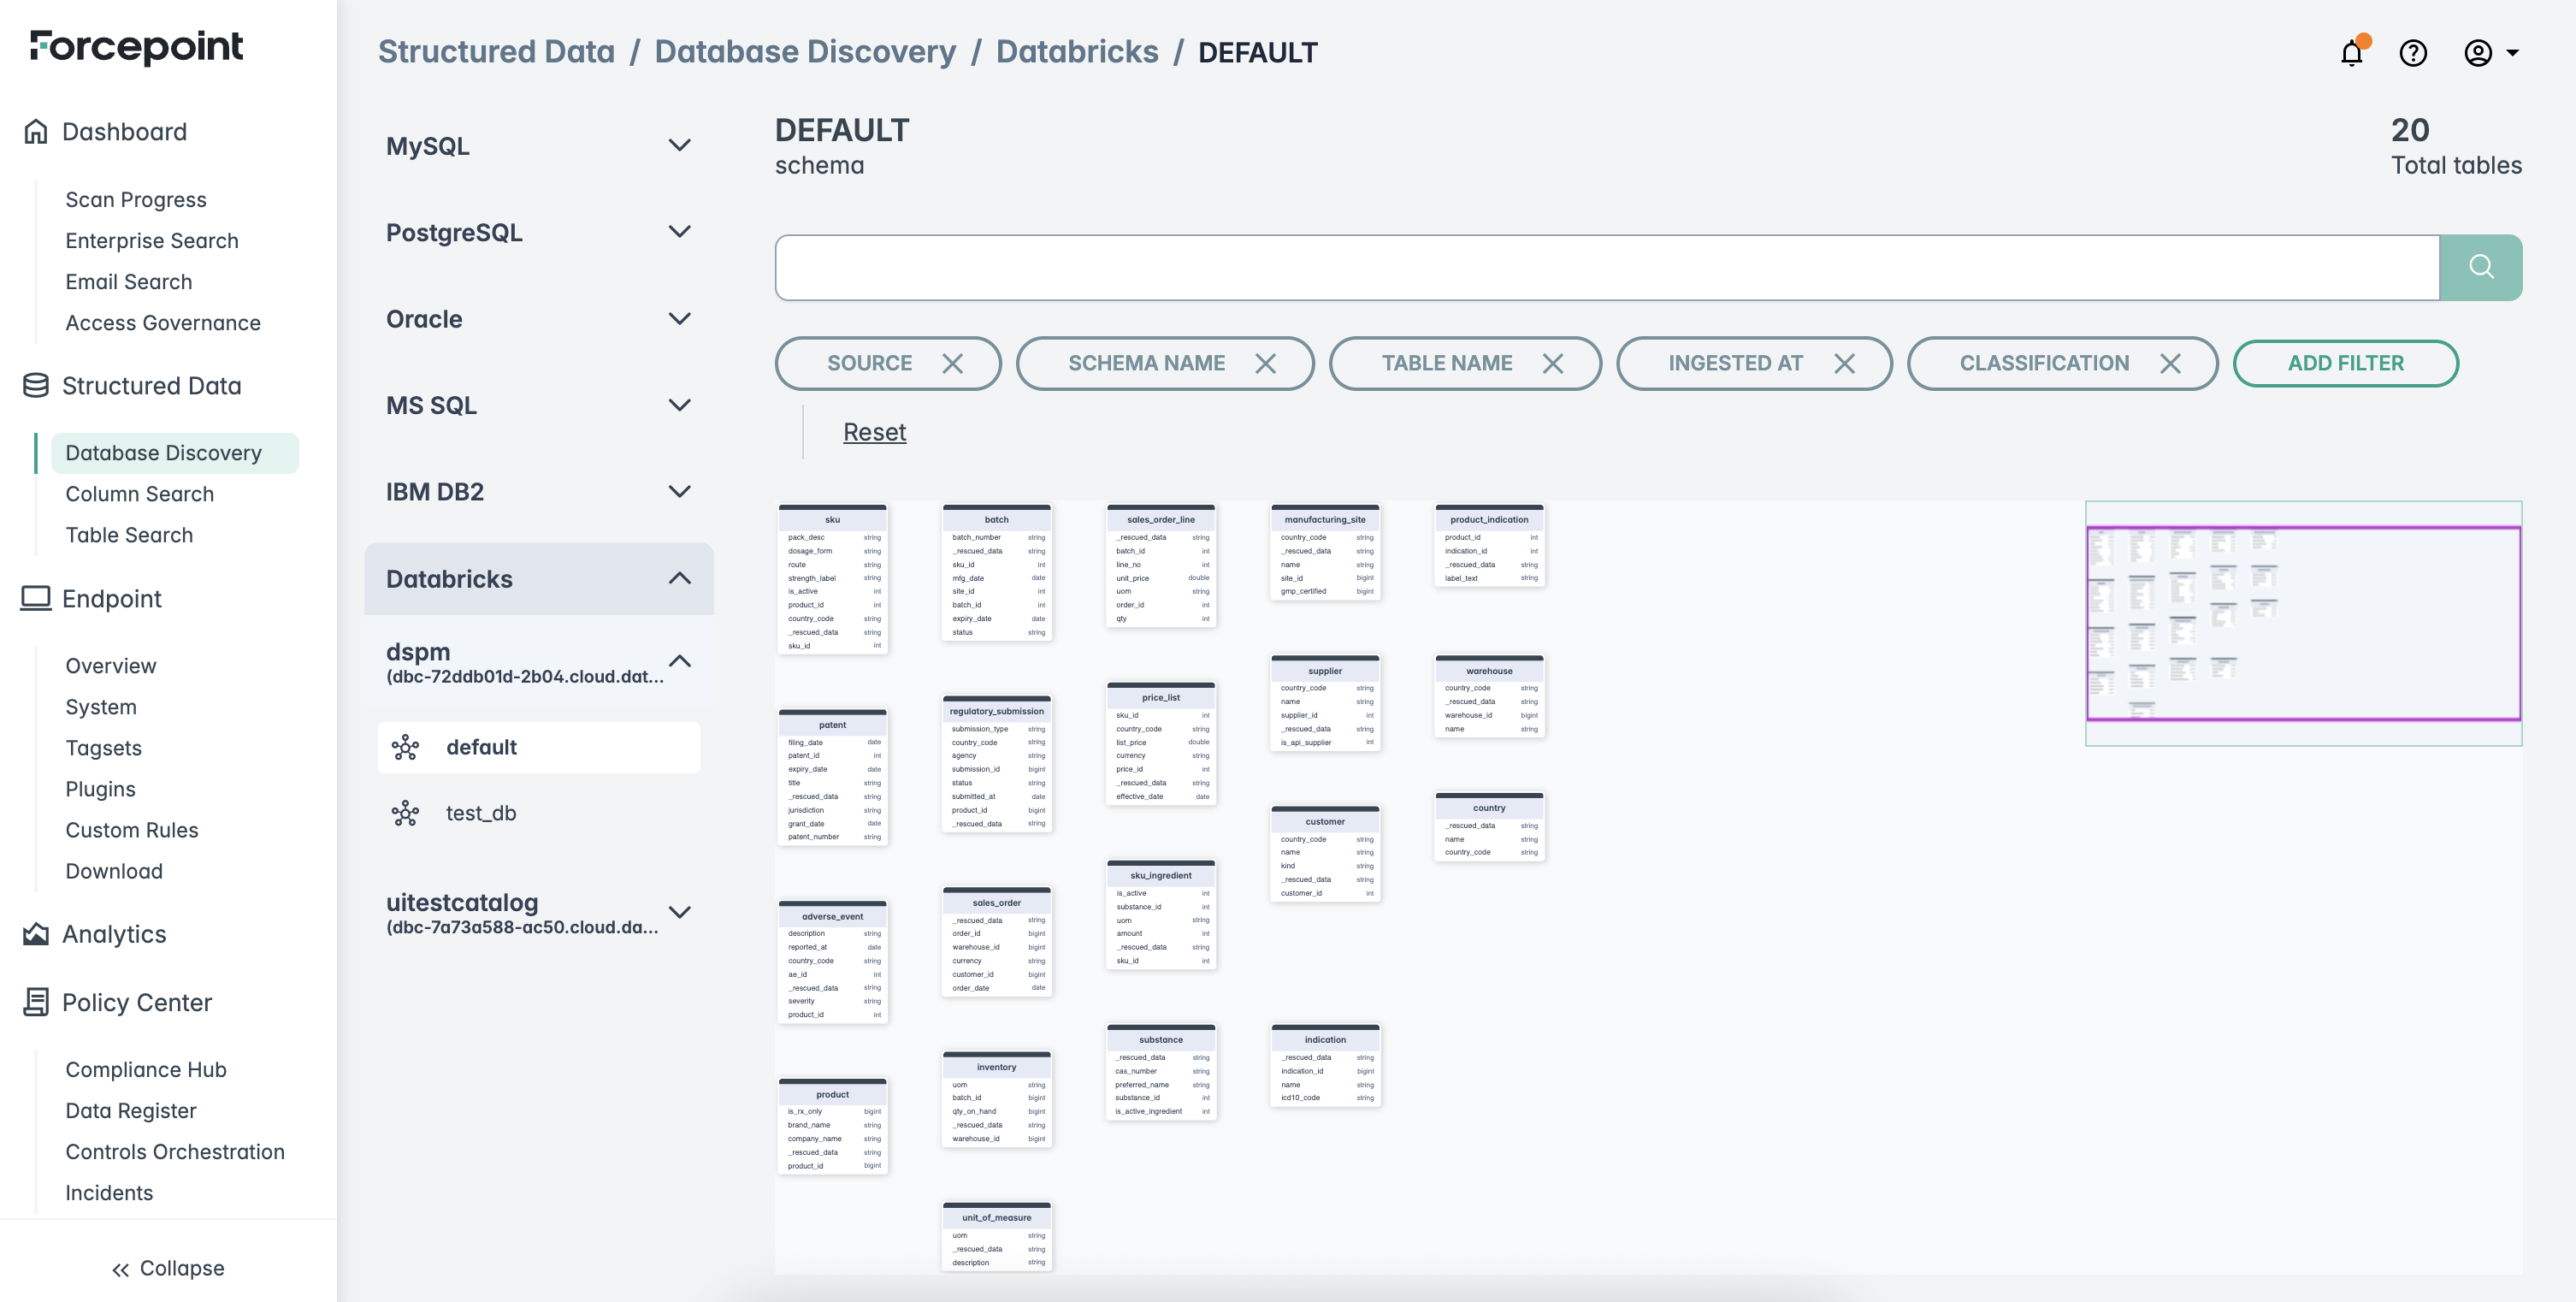
Task: Expand the uitestcatalog catalog
Action: coord(679,912)
